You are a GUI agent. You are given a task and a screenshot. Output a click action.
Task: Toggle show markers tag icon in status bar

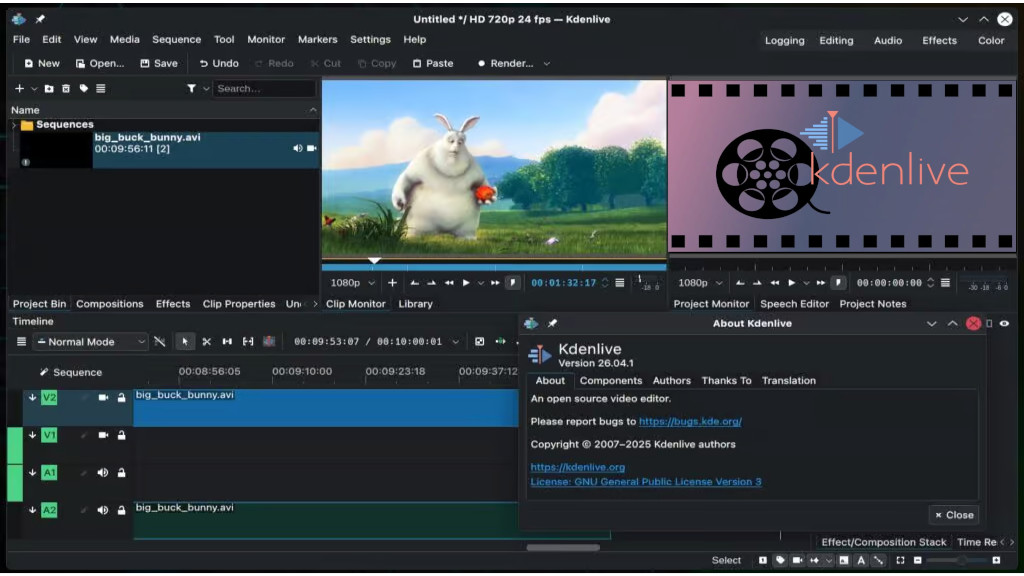780,560
